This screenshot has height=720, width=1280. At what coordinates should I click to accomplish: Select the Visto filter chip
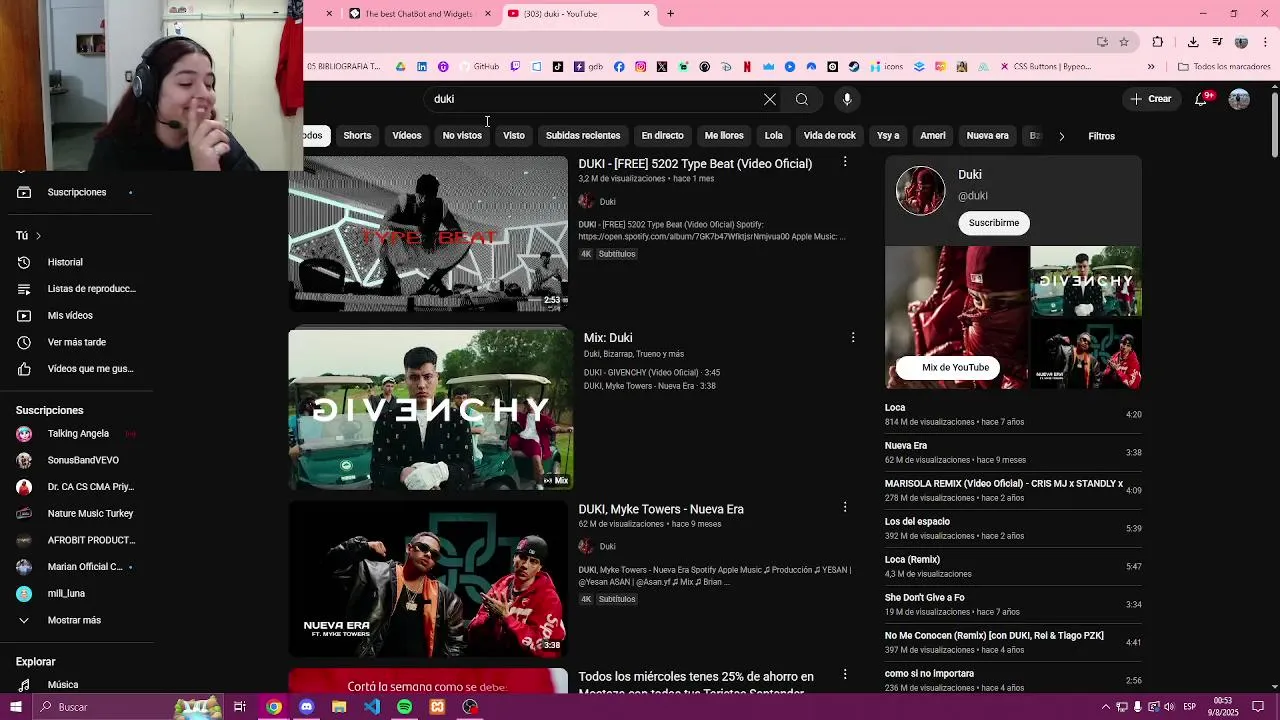click(x=514, y=136)
